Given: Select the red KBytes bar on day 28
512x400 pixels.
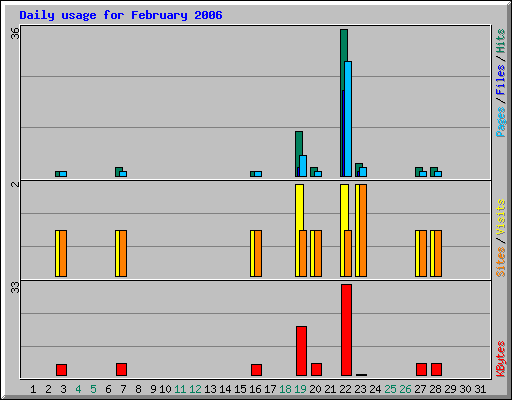Looking at the screenshot, I should pyautogui.click(x=436, y=369).
